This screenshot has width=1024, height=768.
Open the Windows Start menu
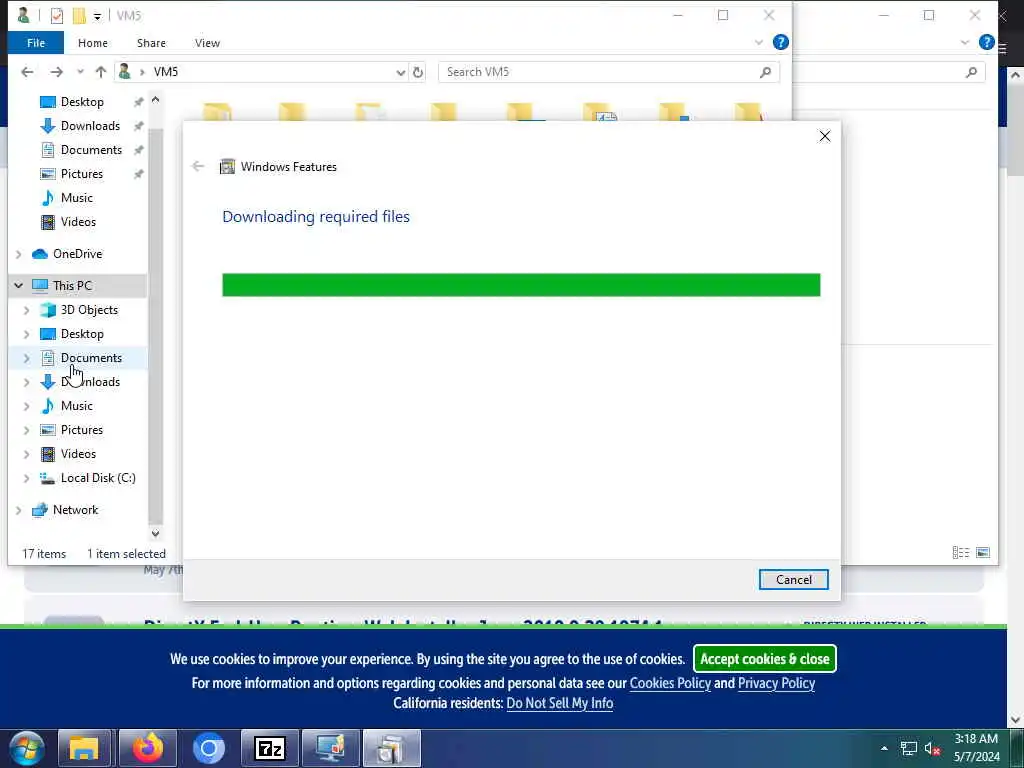click(x=26, y=748)
